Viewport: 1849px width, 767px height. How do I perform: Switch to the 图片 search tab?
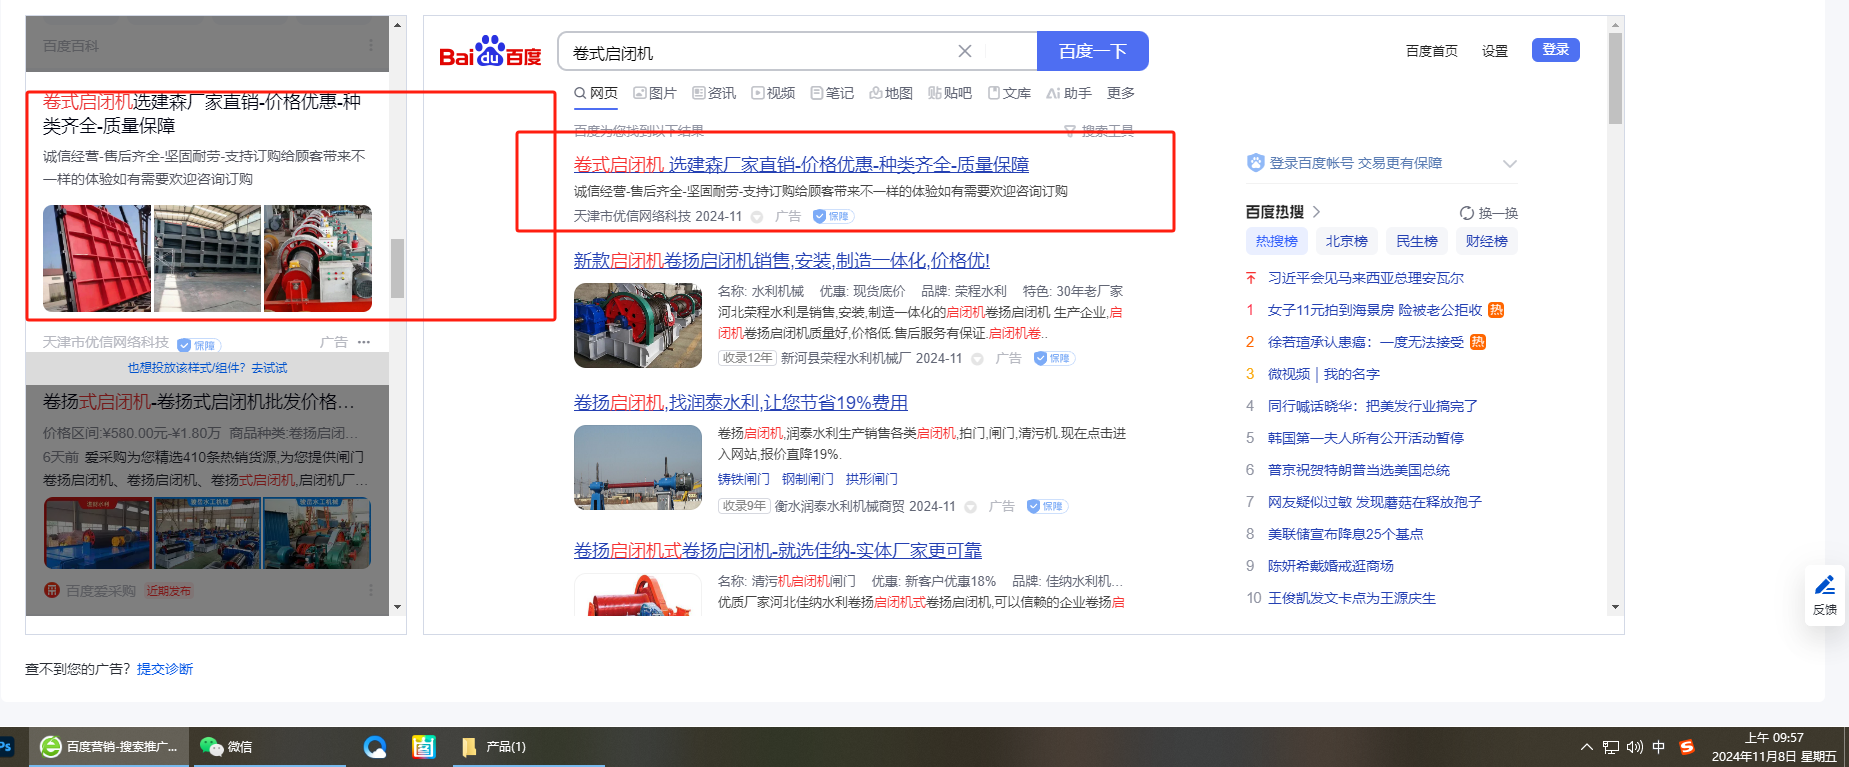click(655, 93)
